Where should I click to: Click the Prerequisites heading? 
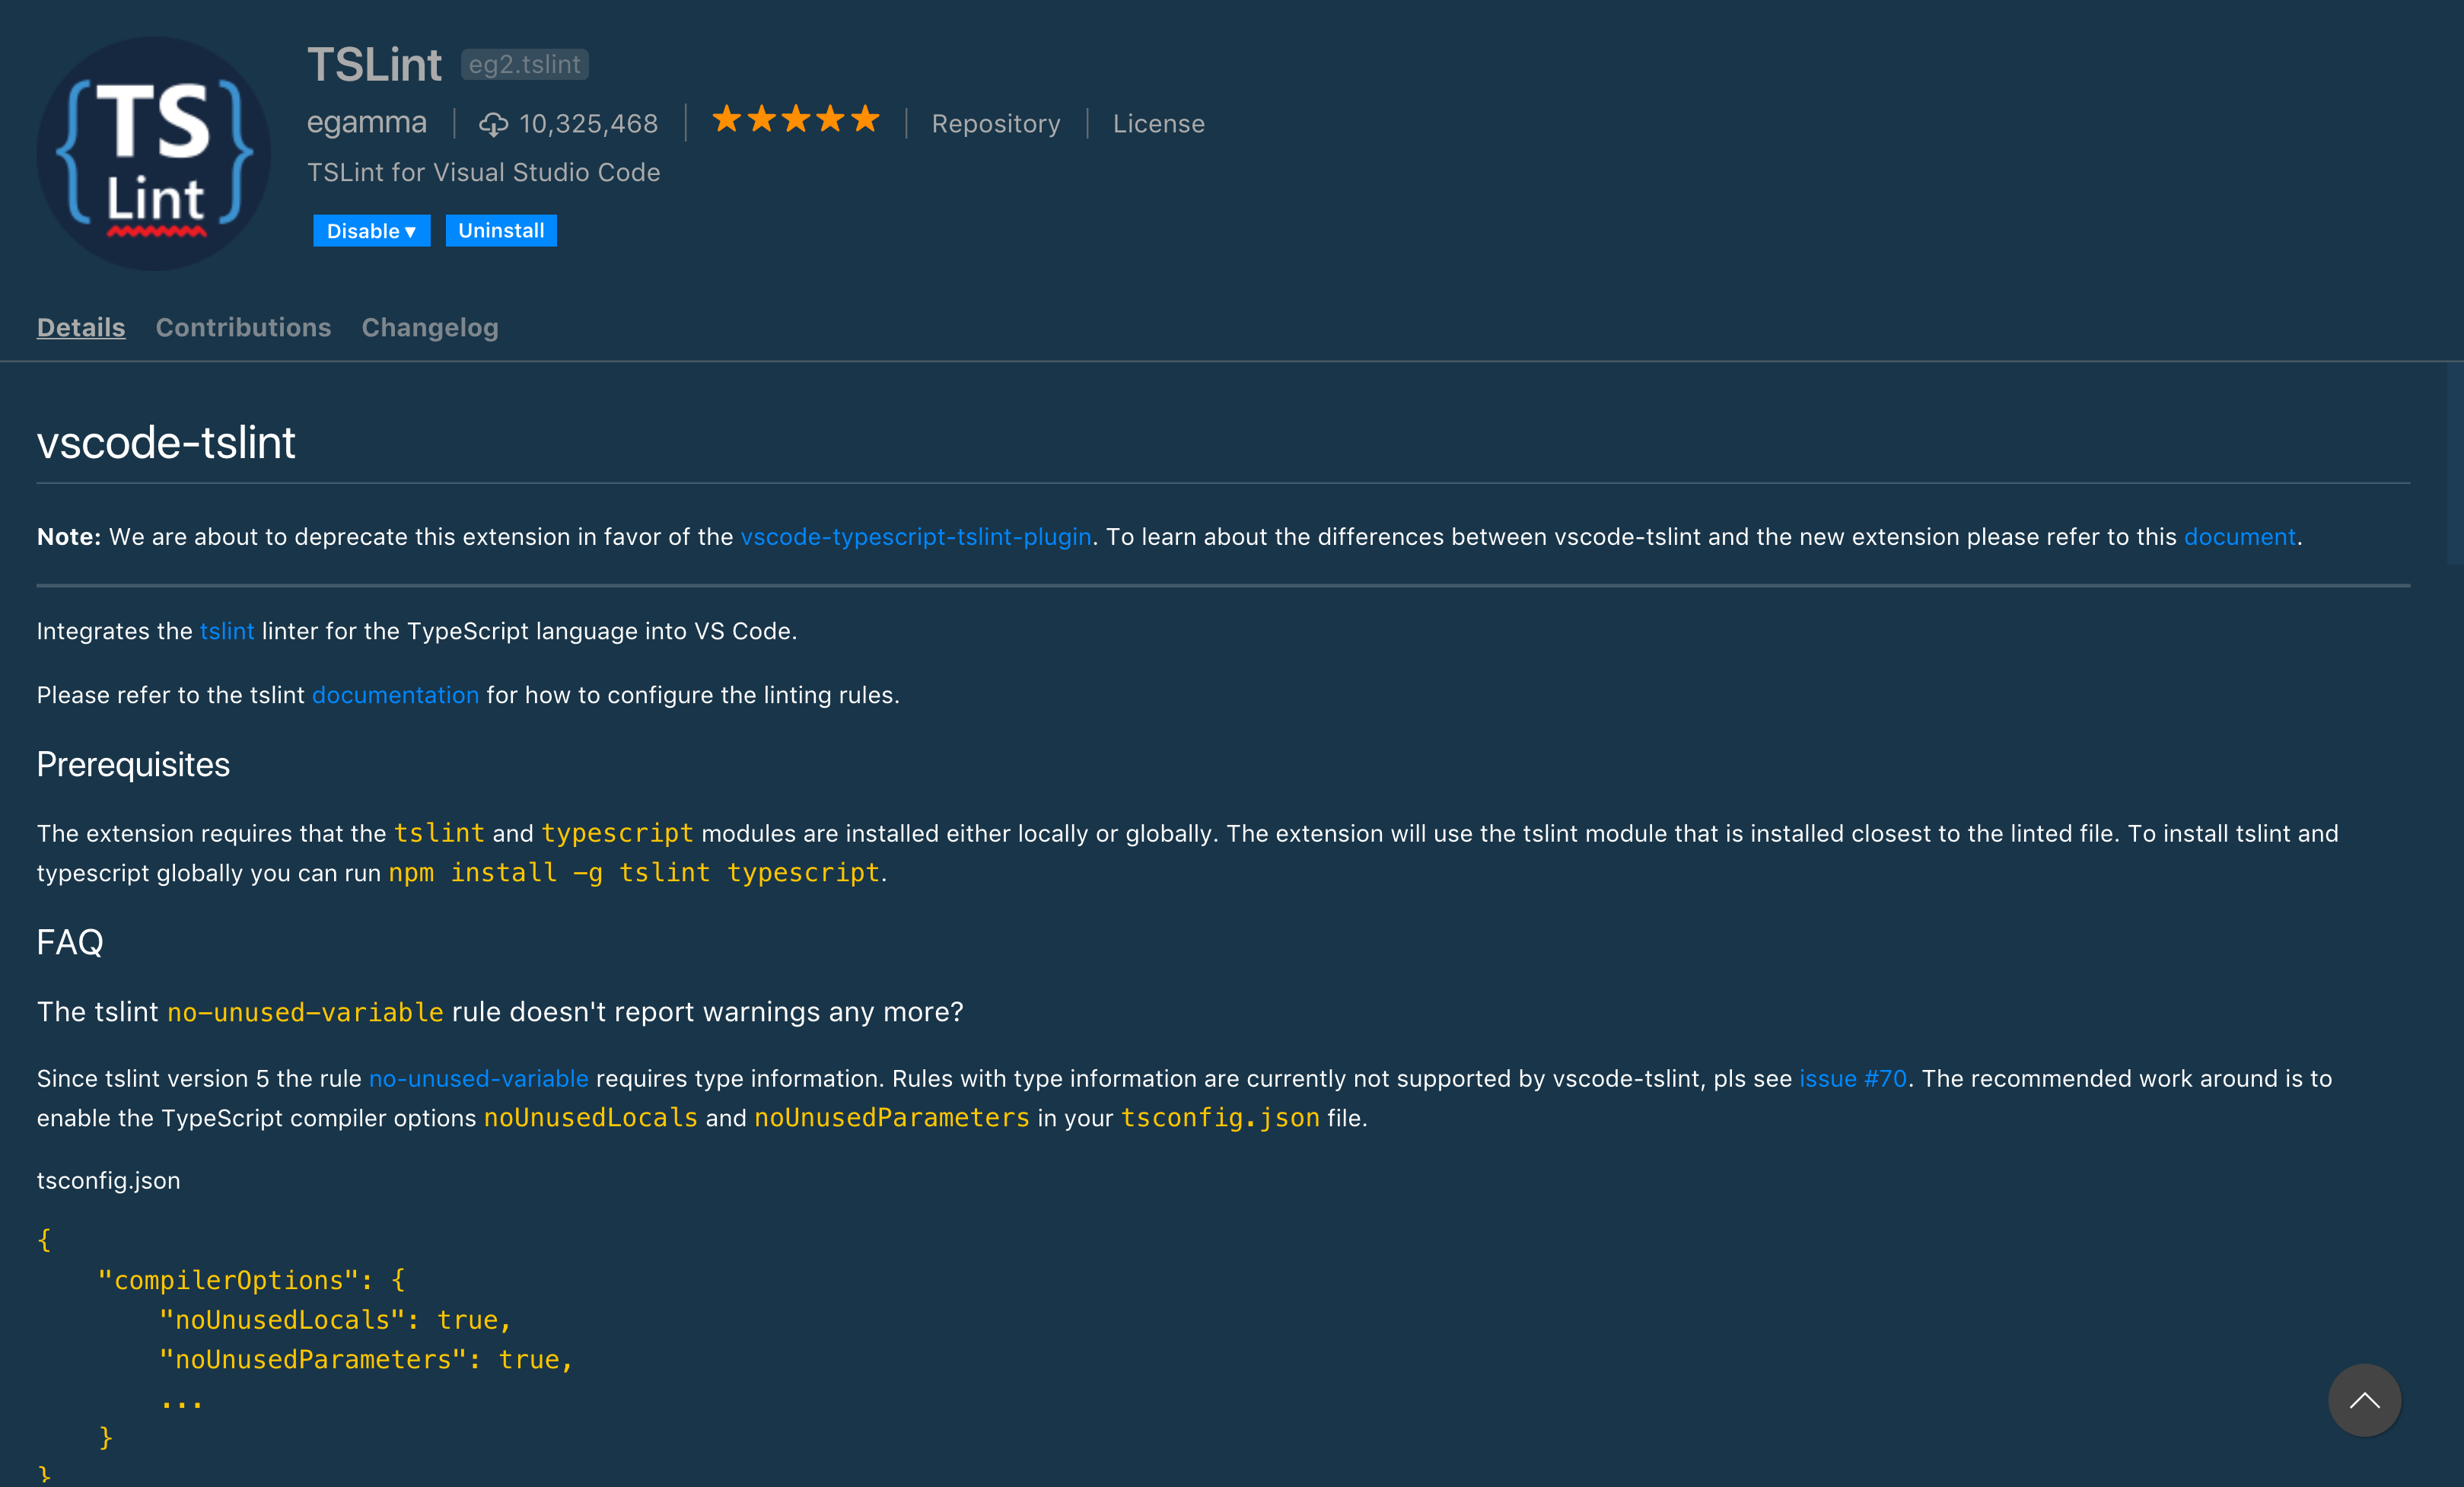(133, 764)
